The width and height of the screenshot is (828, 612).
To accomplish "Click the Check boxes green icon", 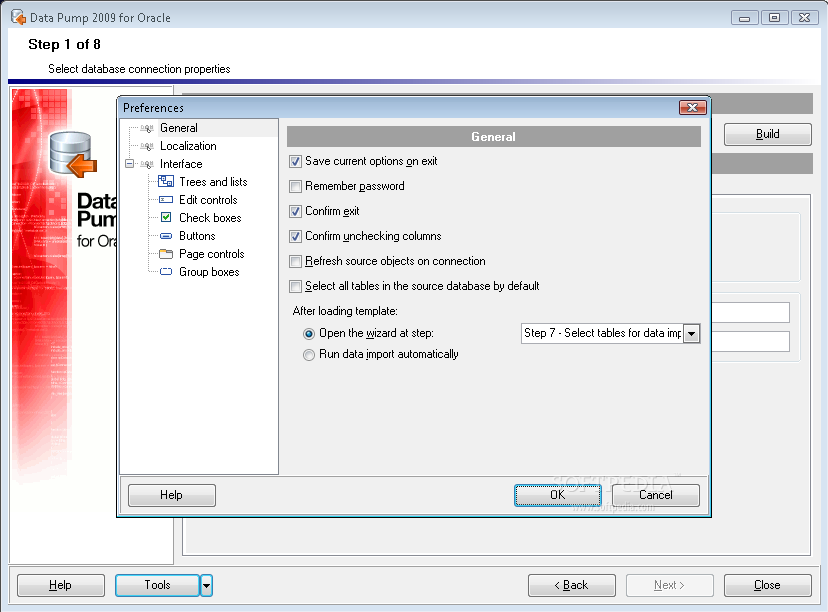I will point(166,217).
